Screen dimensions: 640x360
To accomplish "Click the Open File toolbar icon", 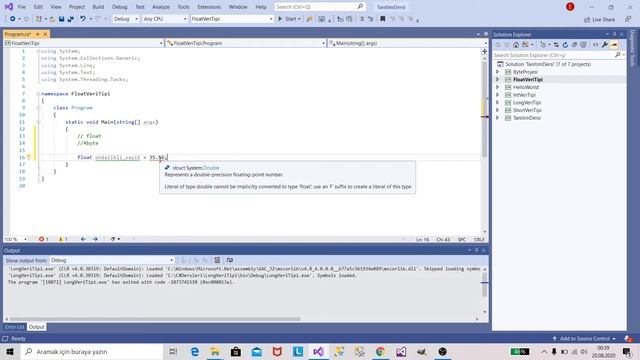I will tap(52, 19).
